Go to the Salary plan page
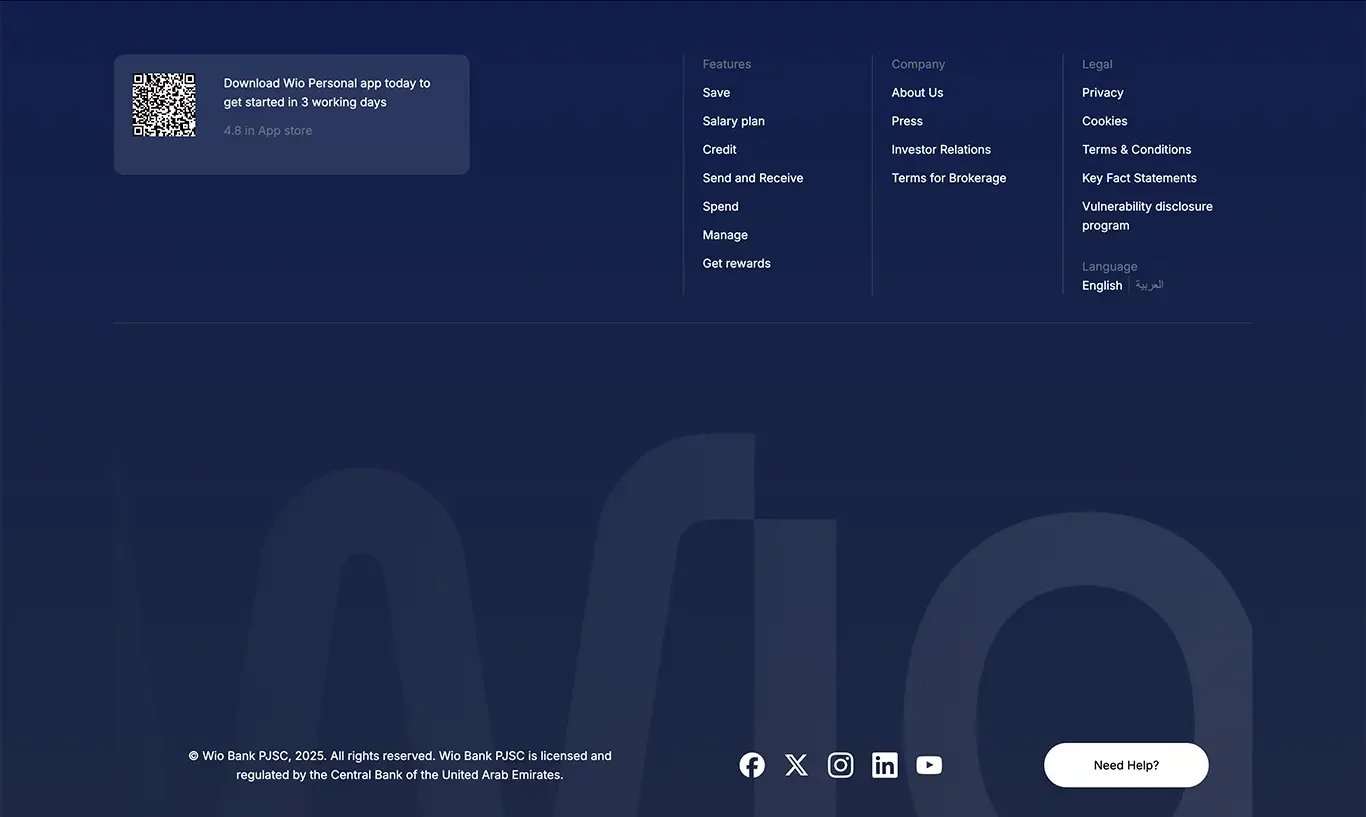 point(733,121)
